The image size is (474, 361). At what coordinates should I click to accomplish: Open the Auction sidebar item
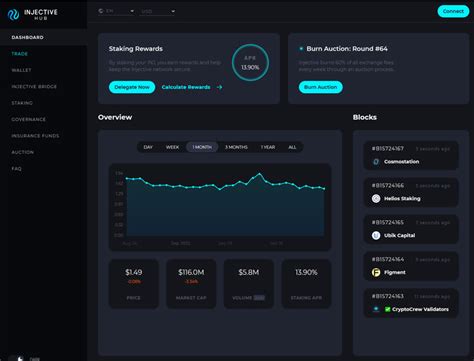(x=23, y=152)
